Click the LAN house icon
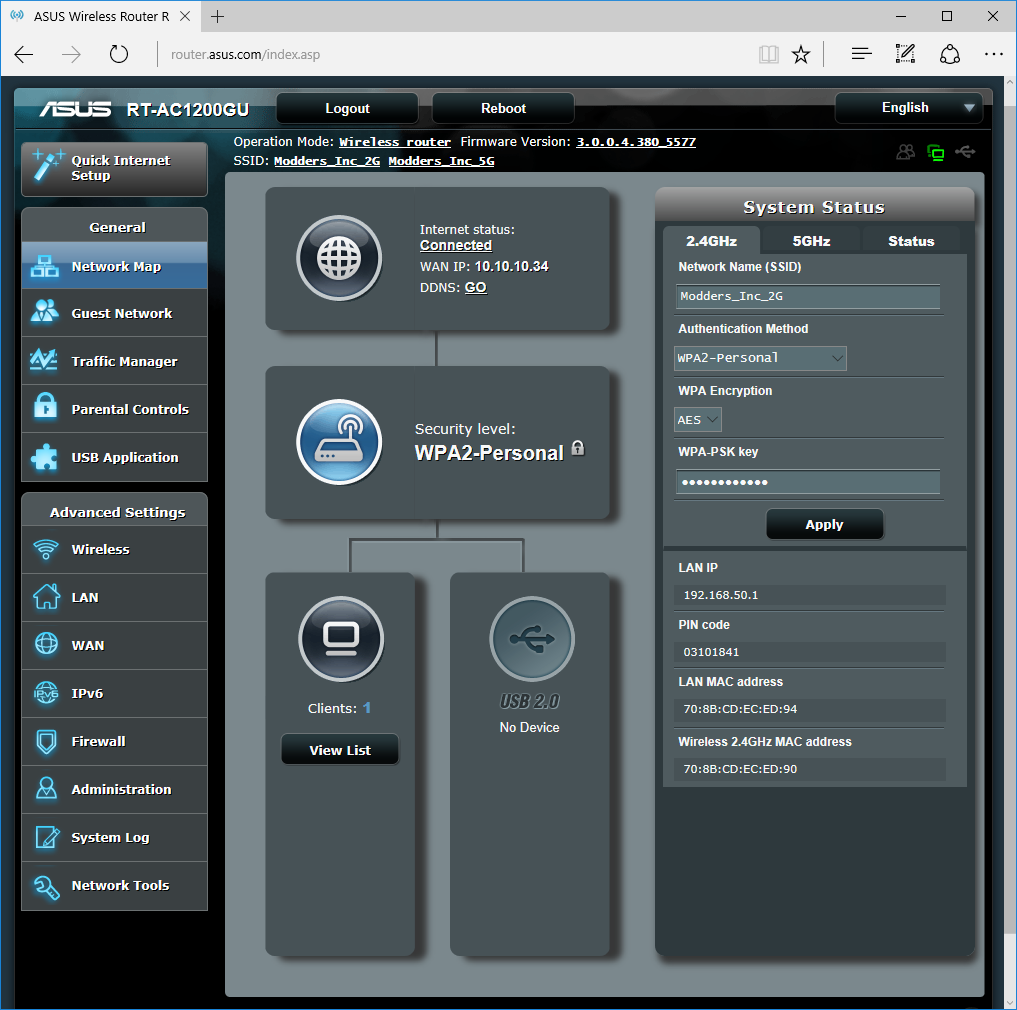The height and width of the screenshot is (1010, 1017). point(46,597)
